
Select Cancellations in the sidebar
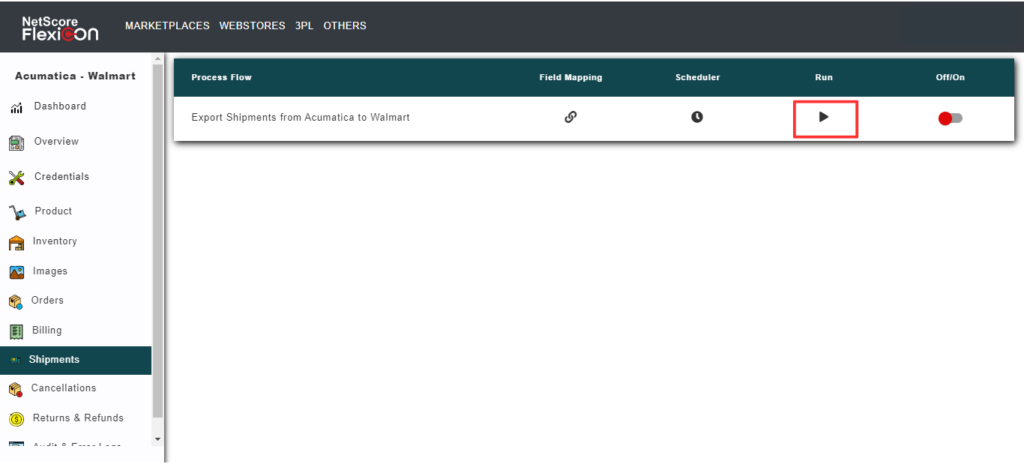point(63,388)
